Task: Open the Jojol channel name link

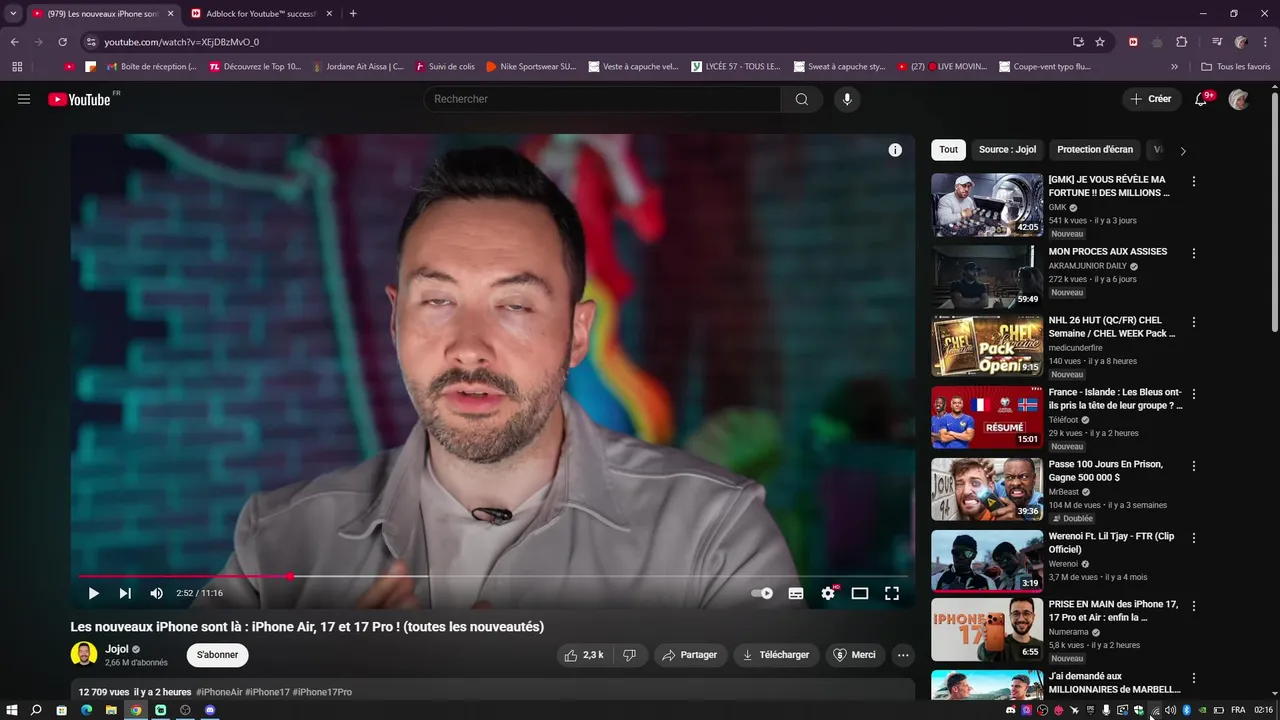Action: [117, 649]
